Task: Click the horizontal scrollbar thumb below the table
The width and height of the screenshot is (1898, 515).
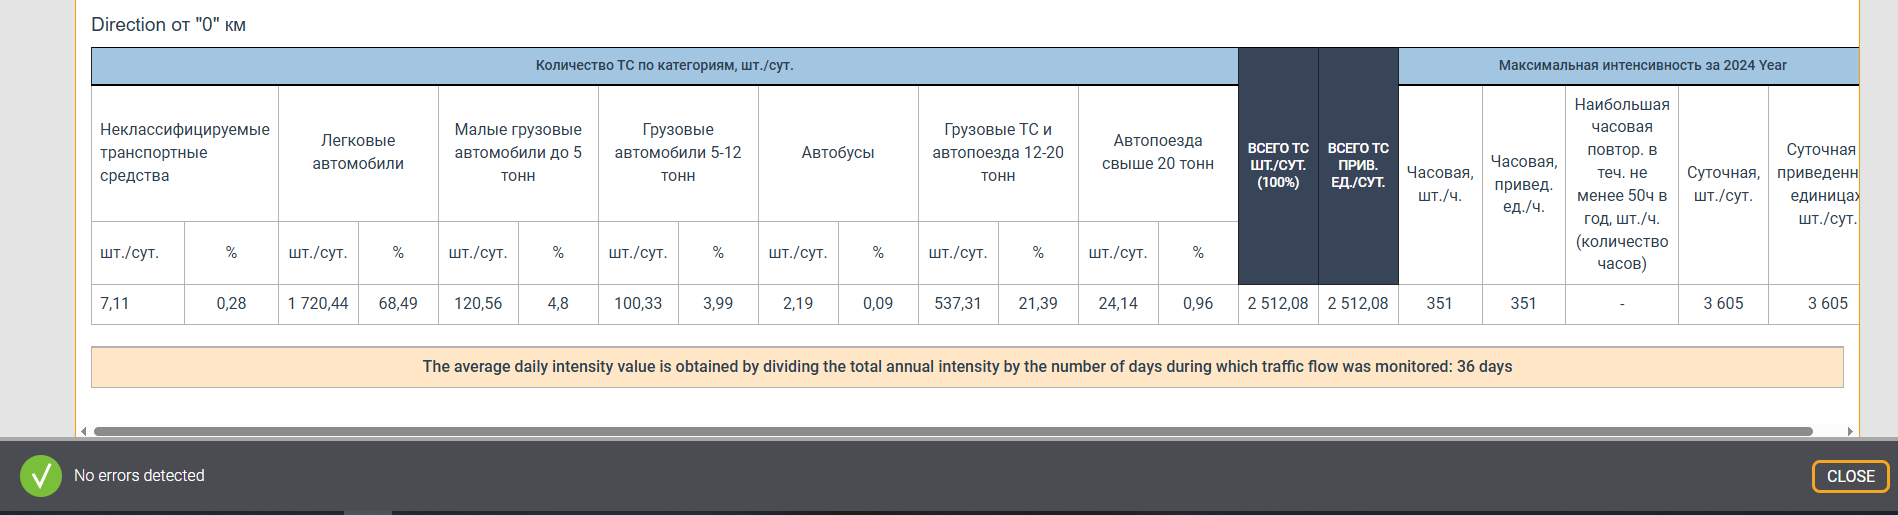Action: point(950,432)
